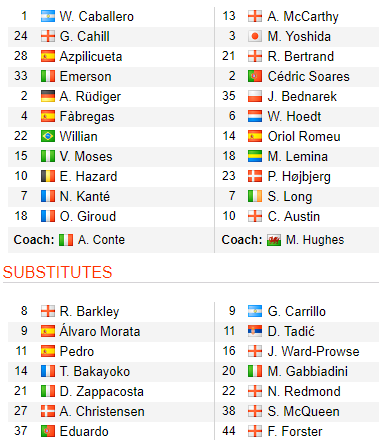Screen dimensions: 387x440
Task: Open the Cédric Soares player link
Action: coord(309,76)
